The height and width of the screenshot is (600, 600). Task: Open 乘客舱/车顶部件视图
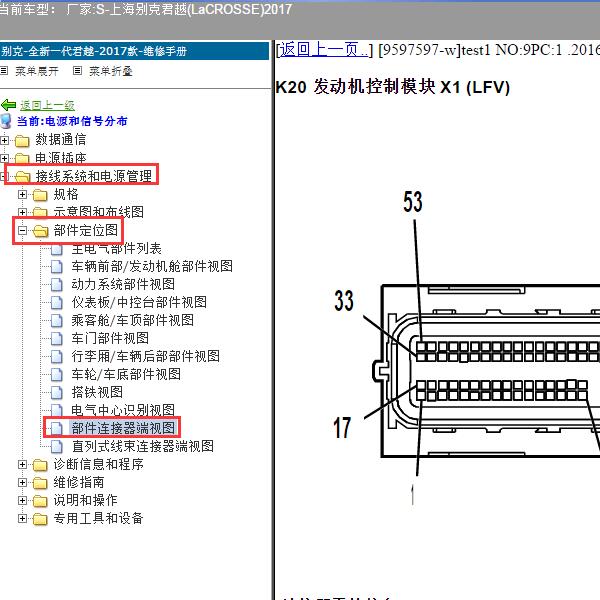[x=132, y=320]
